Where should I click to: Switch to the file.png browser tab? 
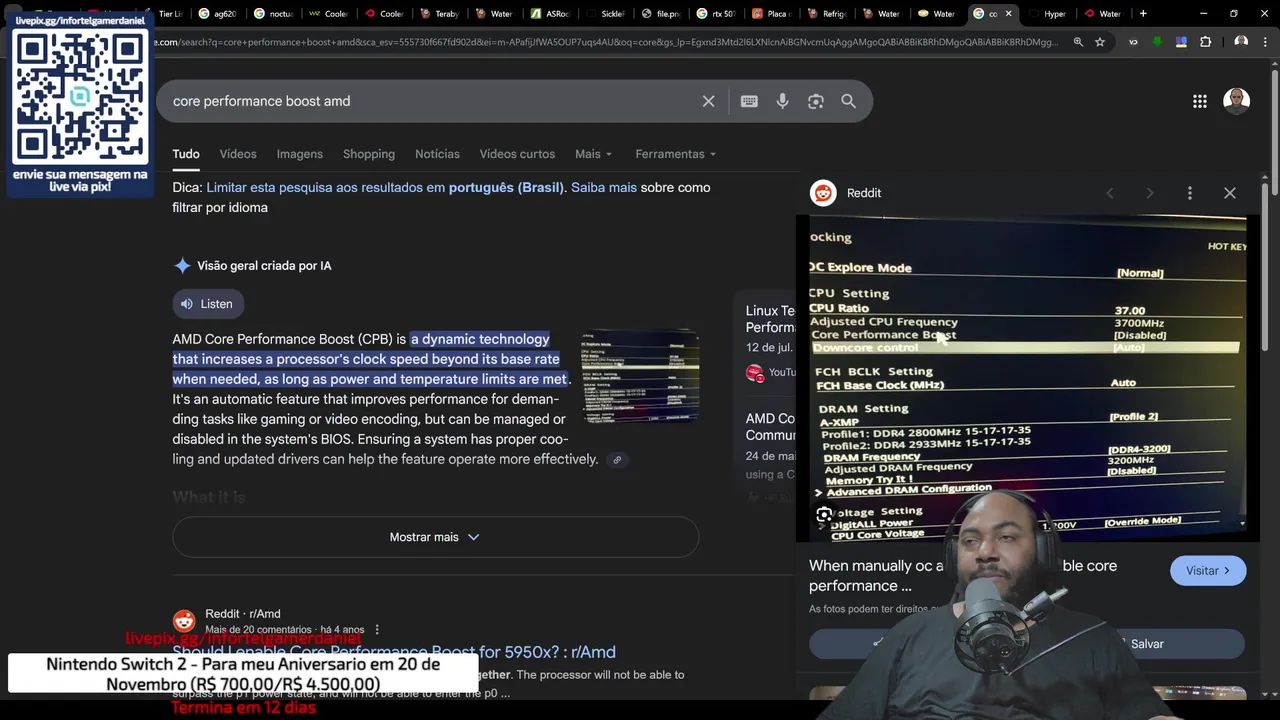click(x=660, y=14)
